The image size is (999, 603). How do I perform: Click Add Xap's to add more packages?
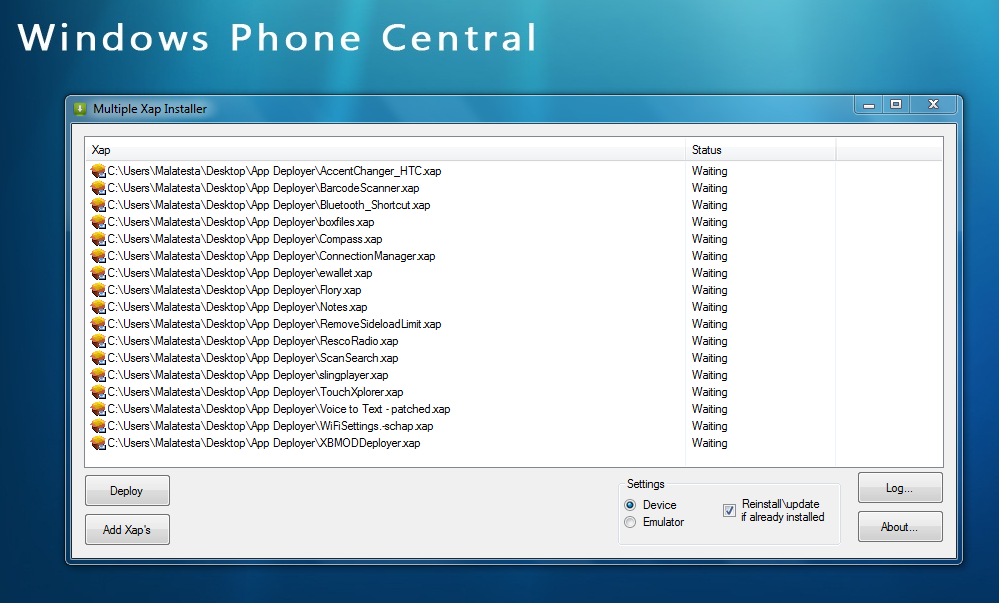(127, 528)
